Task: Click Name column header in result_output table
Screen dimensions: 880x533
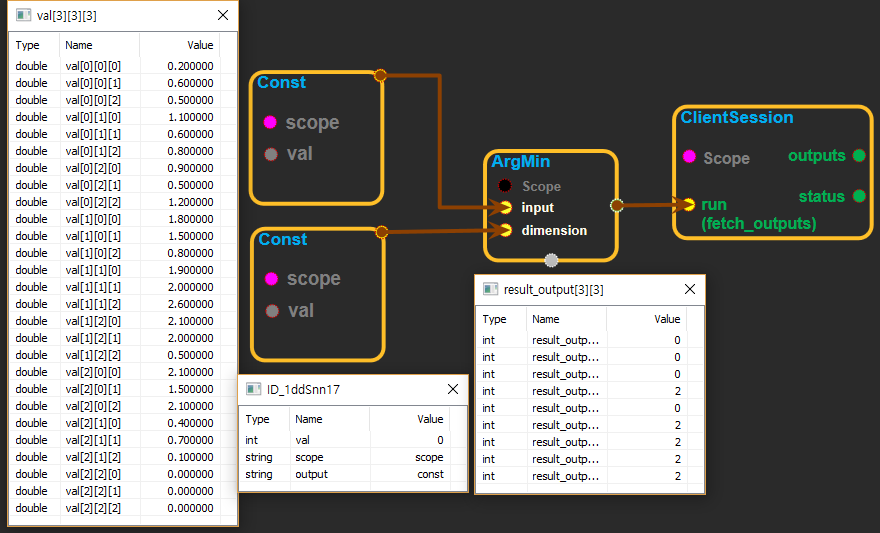Action: (x=546, y=319)
